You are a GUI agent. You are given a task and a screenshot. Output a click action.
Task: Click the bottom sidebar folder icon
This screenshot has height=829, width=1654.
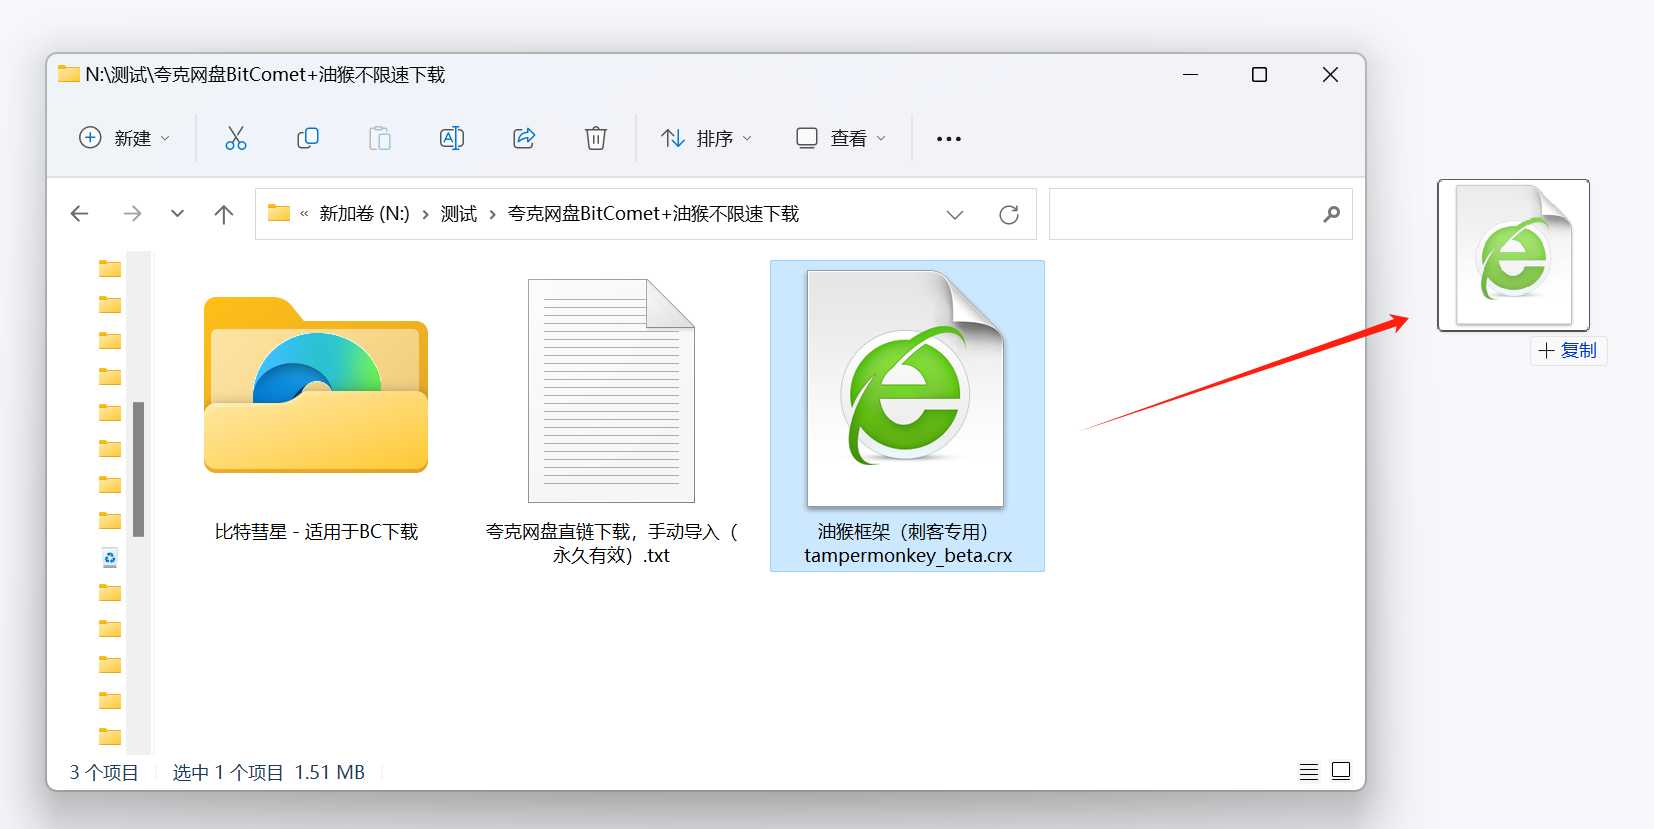[110, 737]
